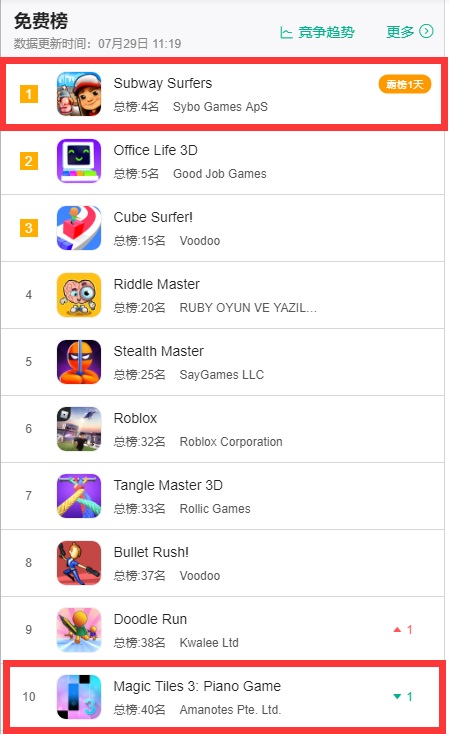Select the rank 3 yellow badge
The image size is (449, 734).
tap(29, 228)
